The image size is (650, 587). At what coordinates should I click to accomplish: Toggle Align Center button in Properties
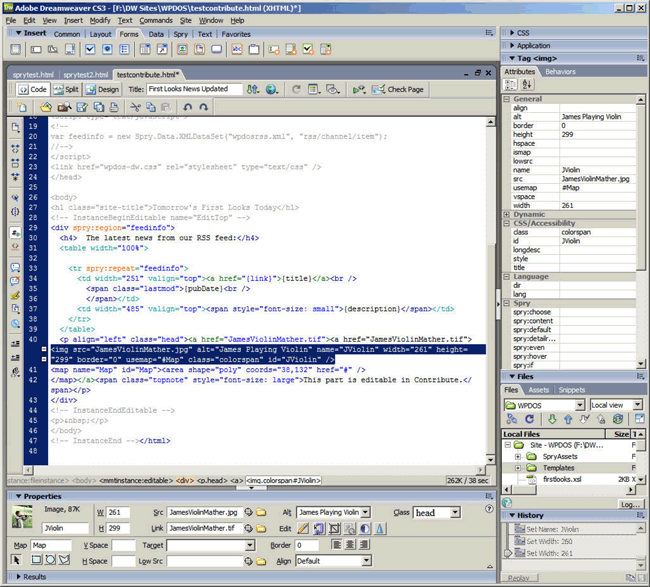pos(350,544)
